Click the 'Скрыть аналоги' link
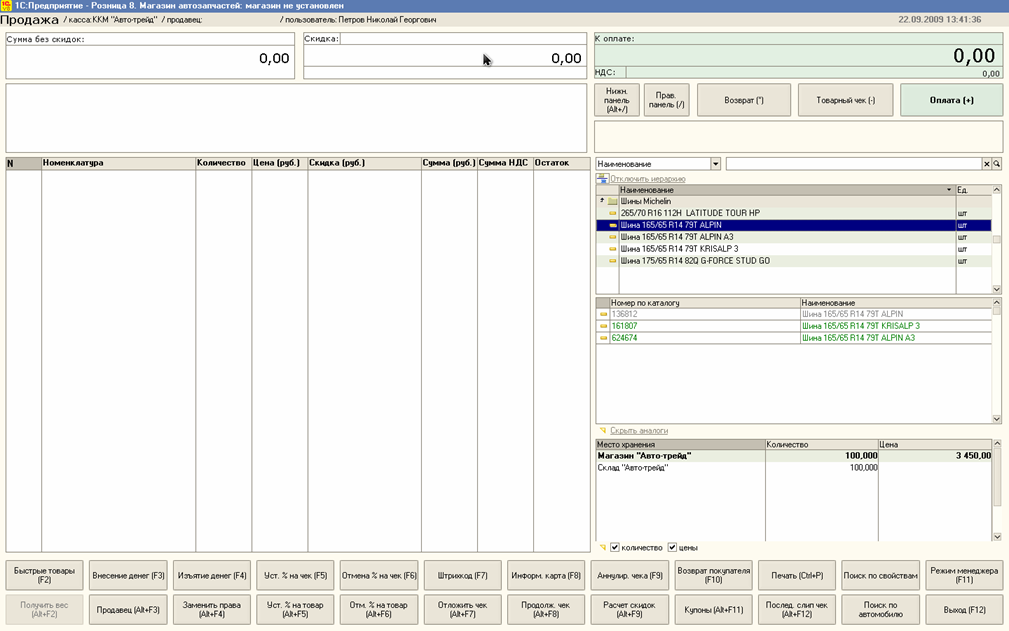This screenshot has width=1009, height=631. pos(638,430)
